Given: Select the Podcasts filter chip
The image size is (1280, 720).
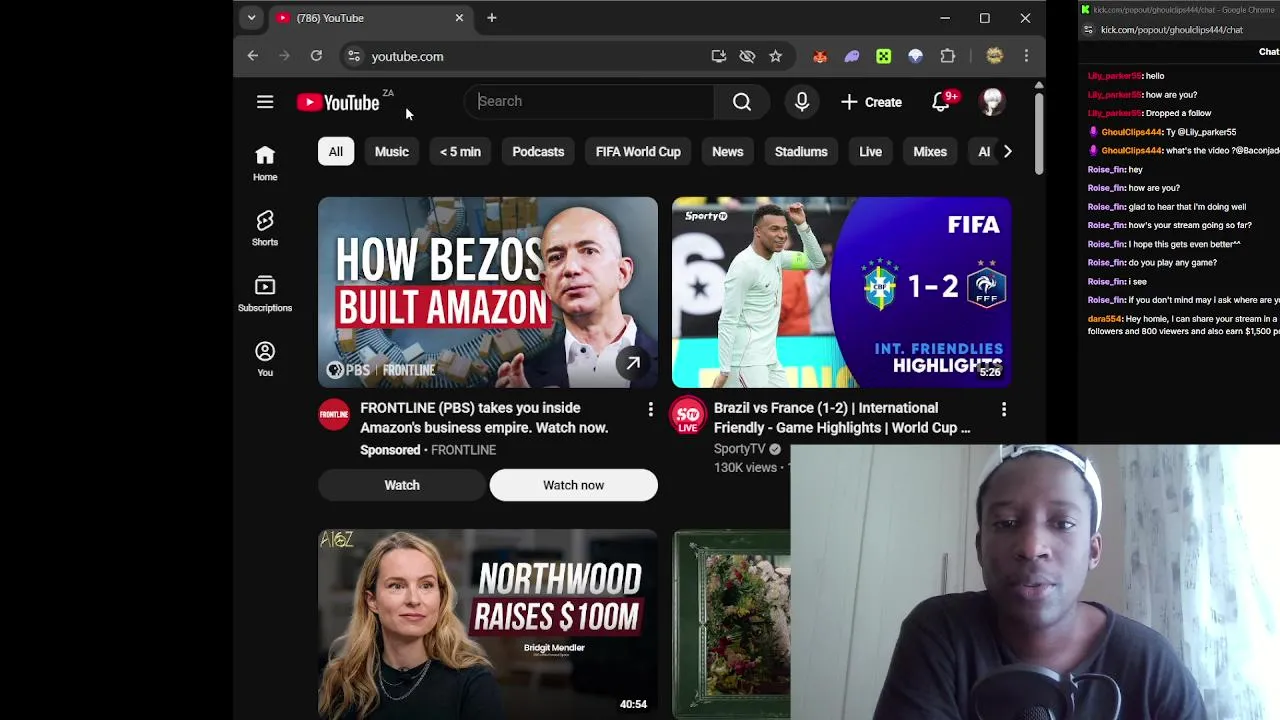Looking at the screenshot, I should pyautogui.click(x=538, y=152).
